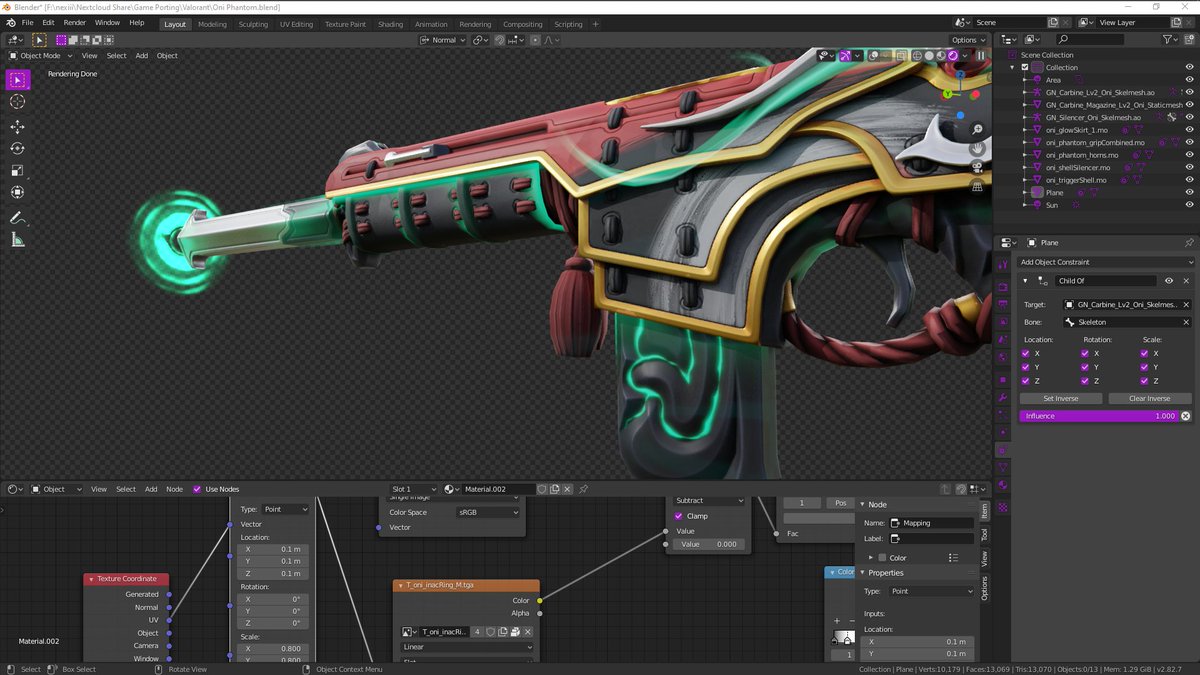The width and height of the screenshot is (1200, 675).
Task: Open the Slot 1 material slot dropdown
Action: pyautogui.click(x=413, y=489)
